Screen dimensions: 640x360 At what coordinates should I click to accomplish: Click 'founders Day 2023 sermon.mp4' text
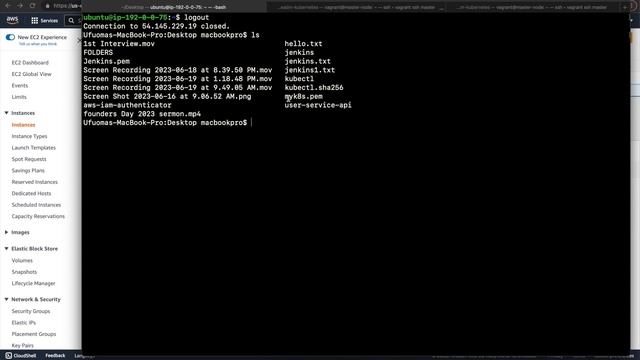(142, 114)
